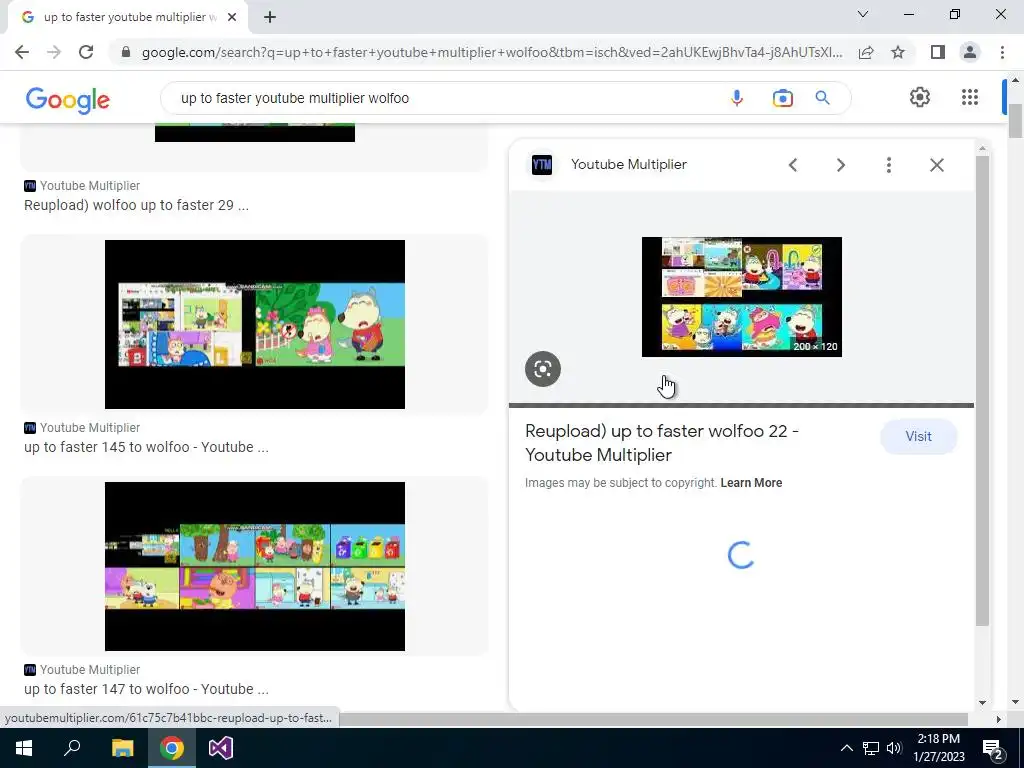Click the preview panel vertical scrollbar
Screen dimensions: 1024x768
click(982, 391)
